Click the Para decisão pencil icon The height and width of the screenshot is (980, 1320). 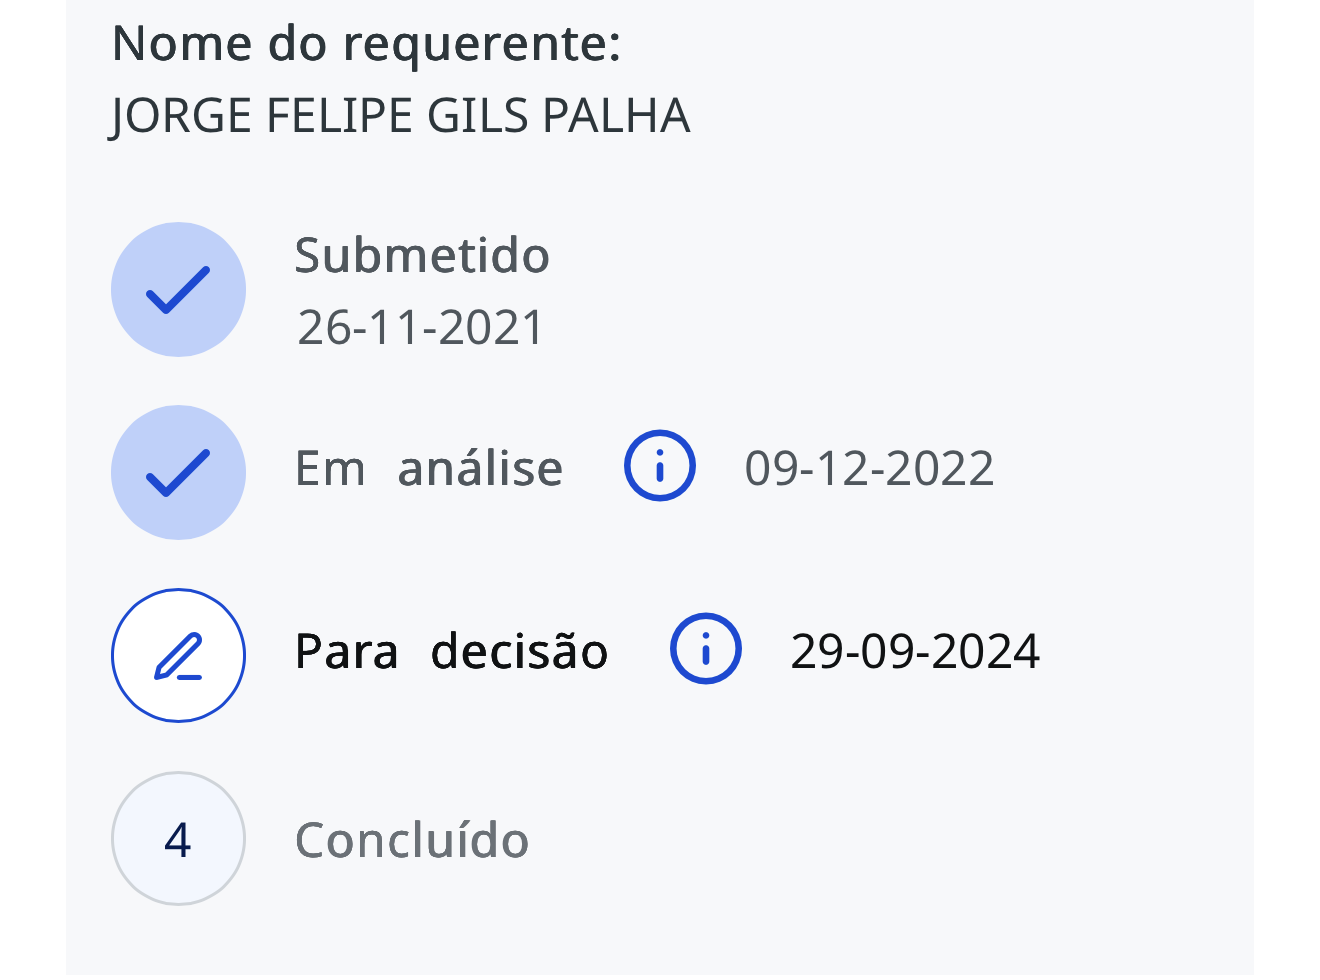pyautogui.click(x=178, y=656)
